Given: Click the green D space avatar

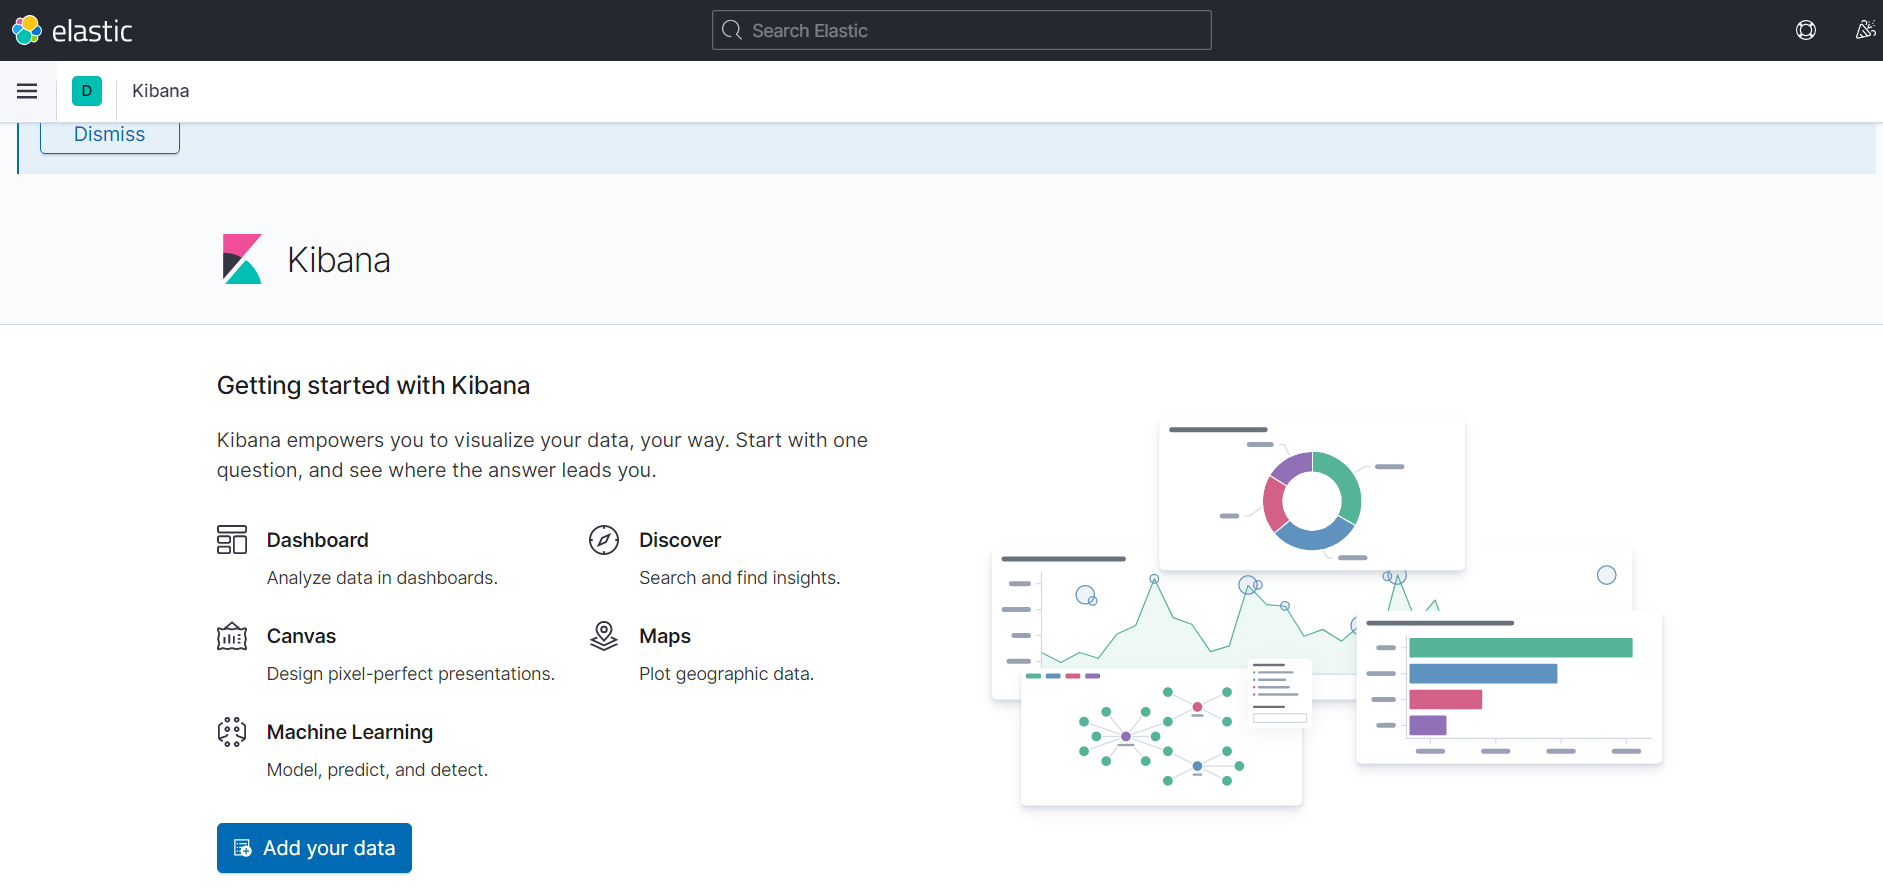Looking at the screenshot, I should [87, 91].
